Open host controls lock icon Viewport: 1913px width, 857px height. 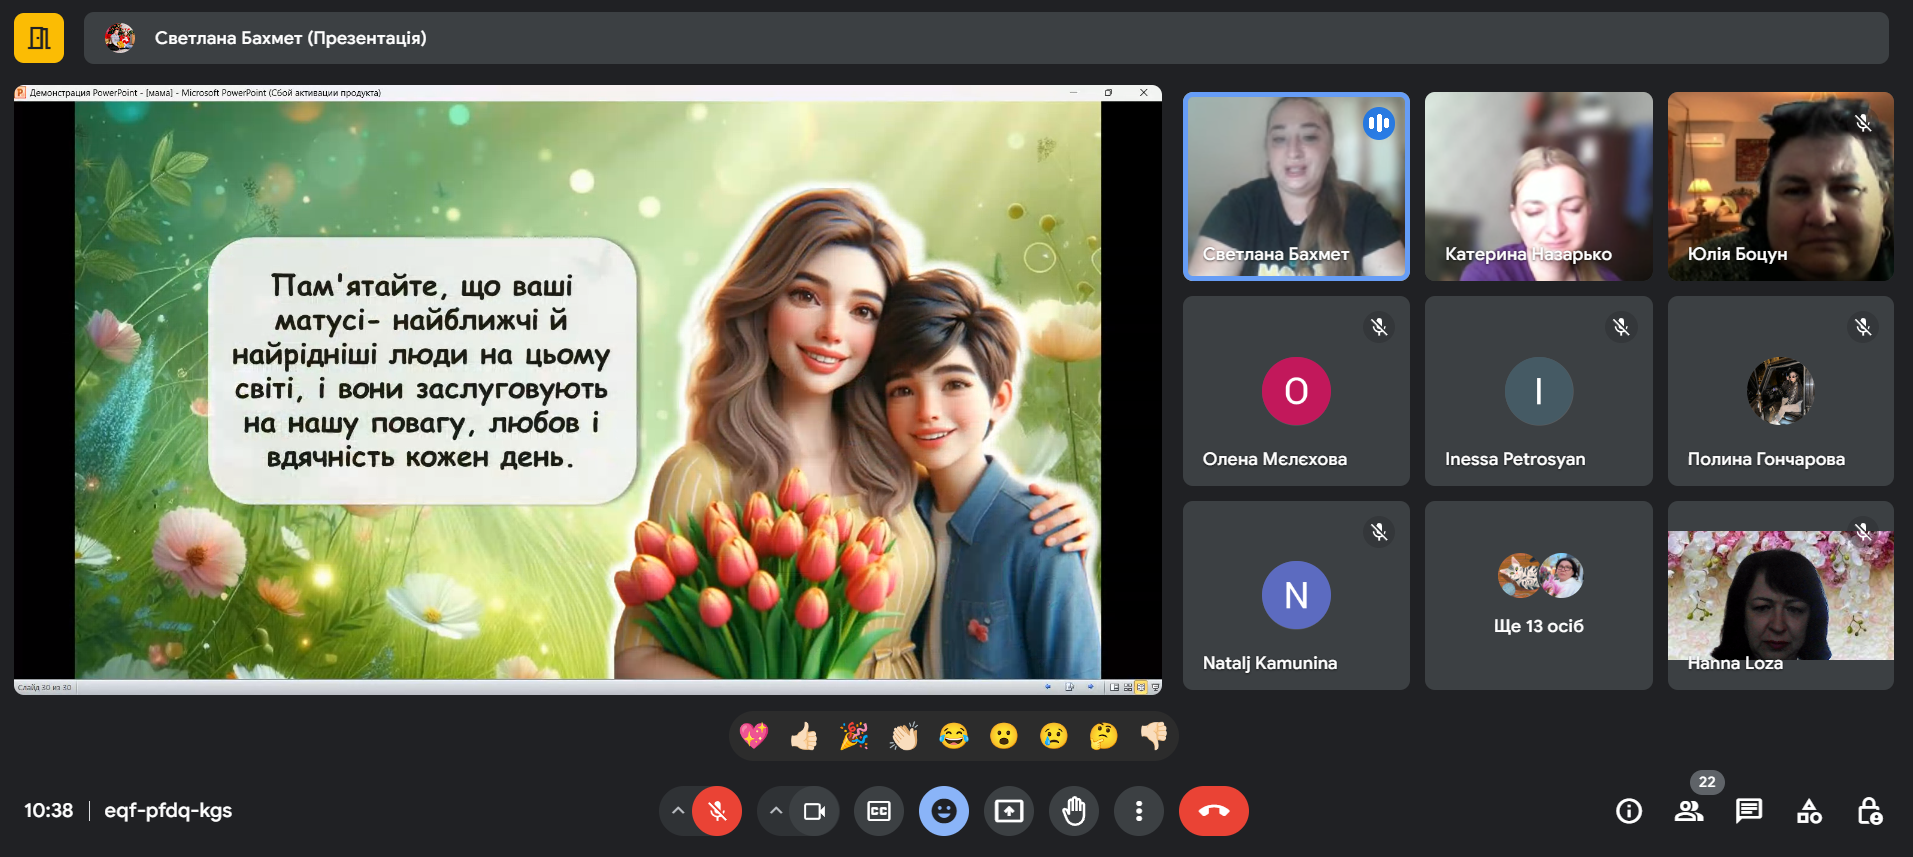tap(1869, 811)
